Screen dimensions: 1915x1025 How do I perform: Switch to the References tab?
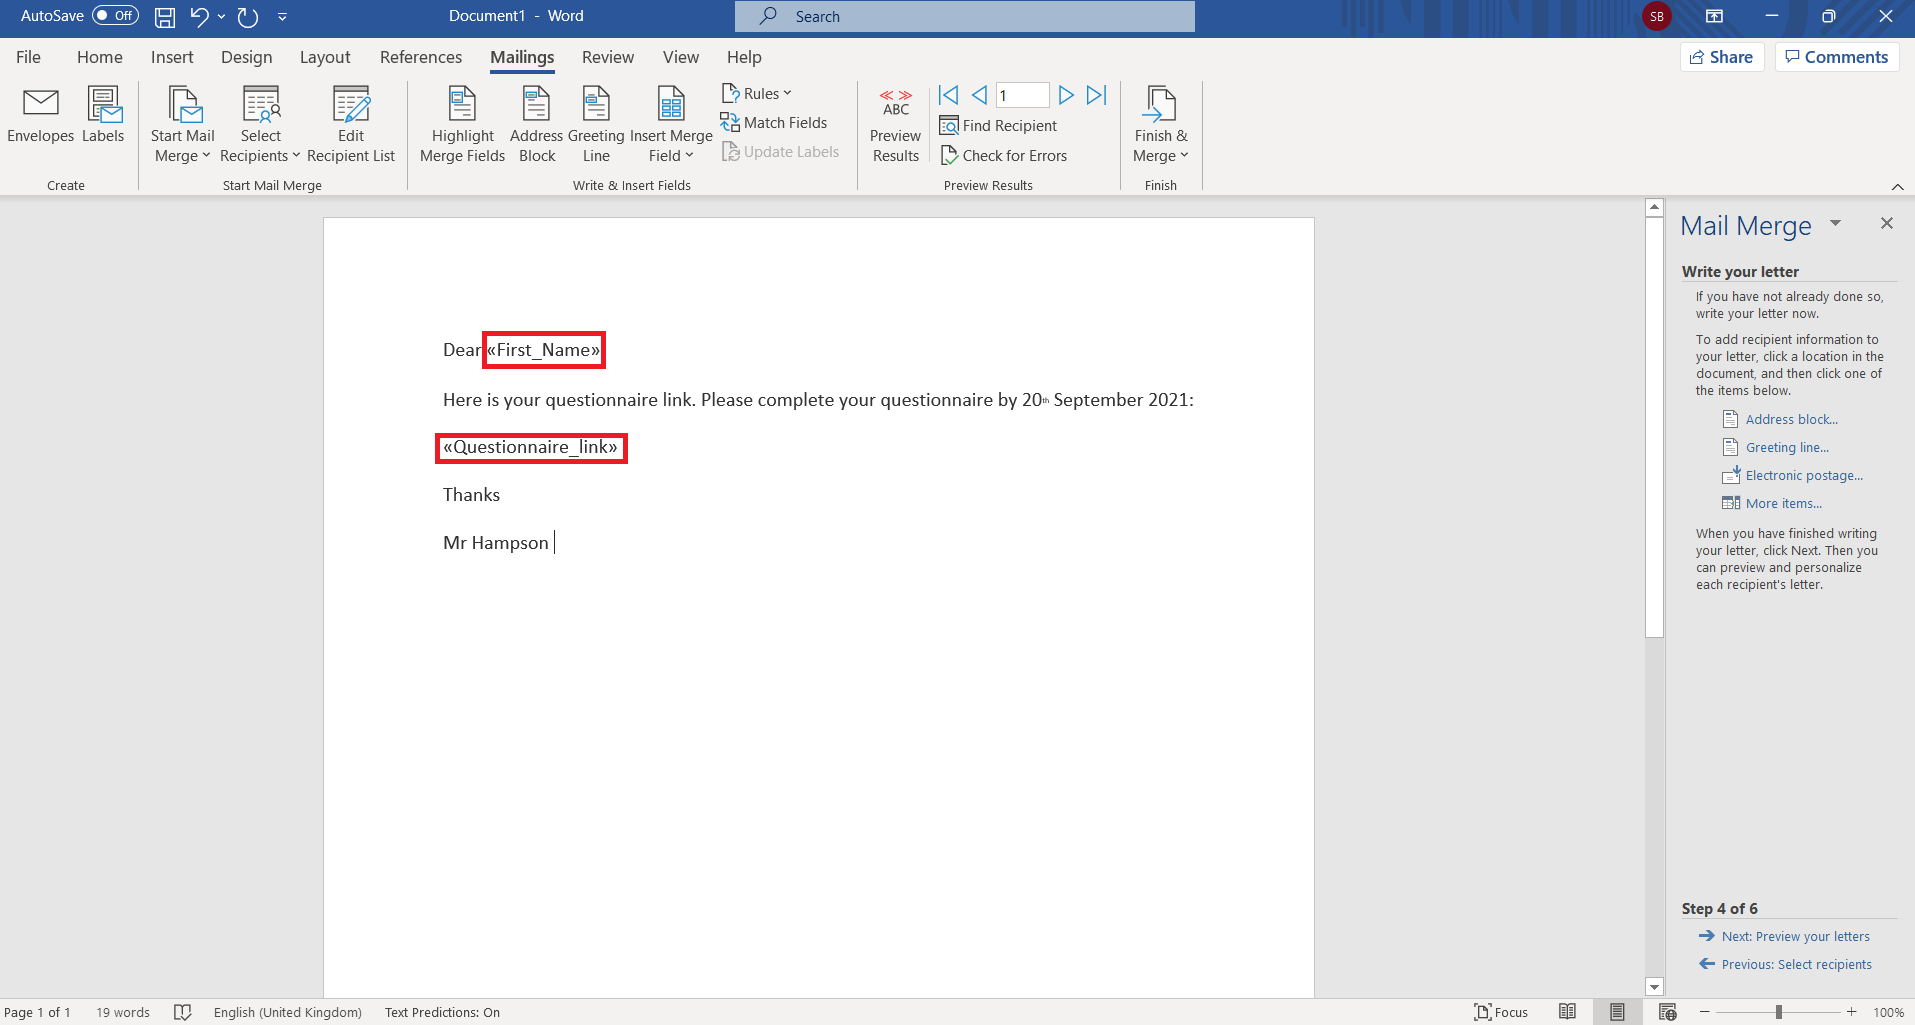click(x=420, y=57)
